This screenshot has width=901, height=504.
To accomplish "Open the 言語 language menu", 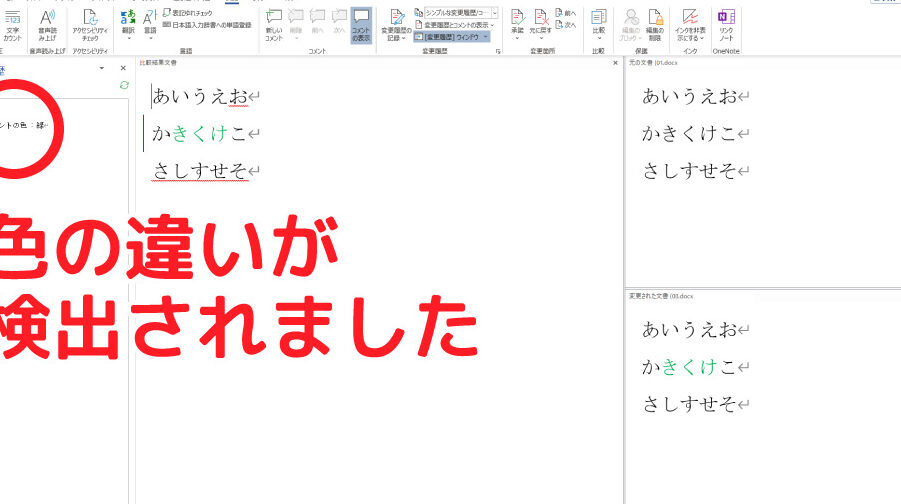I will coord(150,25).
